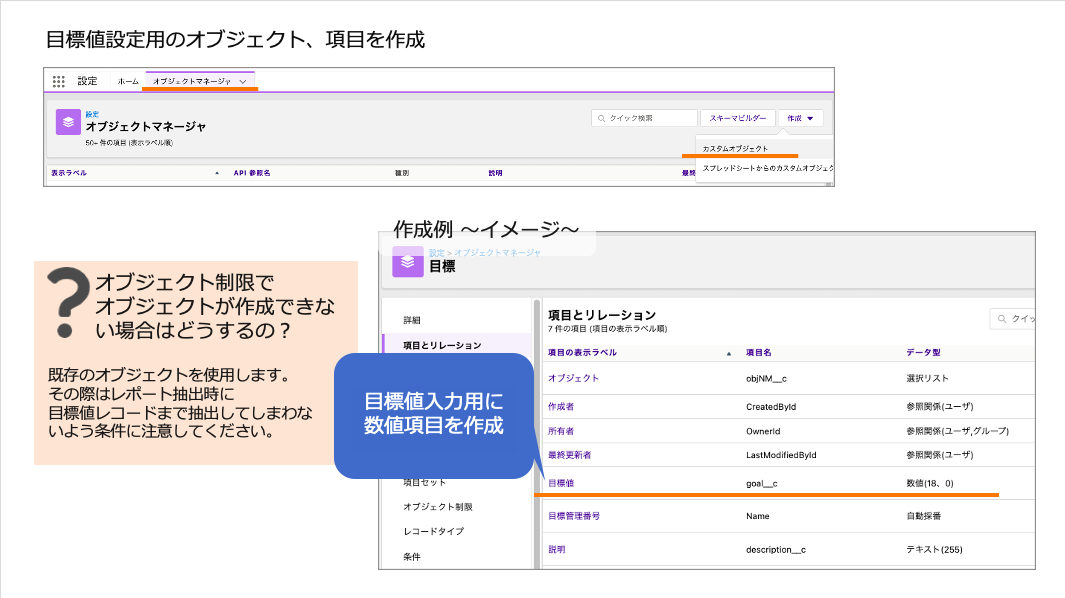The image size is (1065, 598).
Task: Choose スプレッドシートからのカスタムオブジェクト menu item
Action: [768, 168]
